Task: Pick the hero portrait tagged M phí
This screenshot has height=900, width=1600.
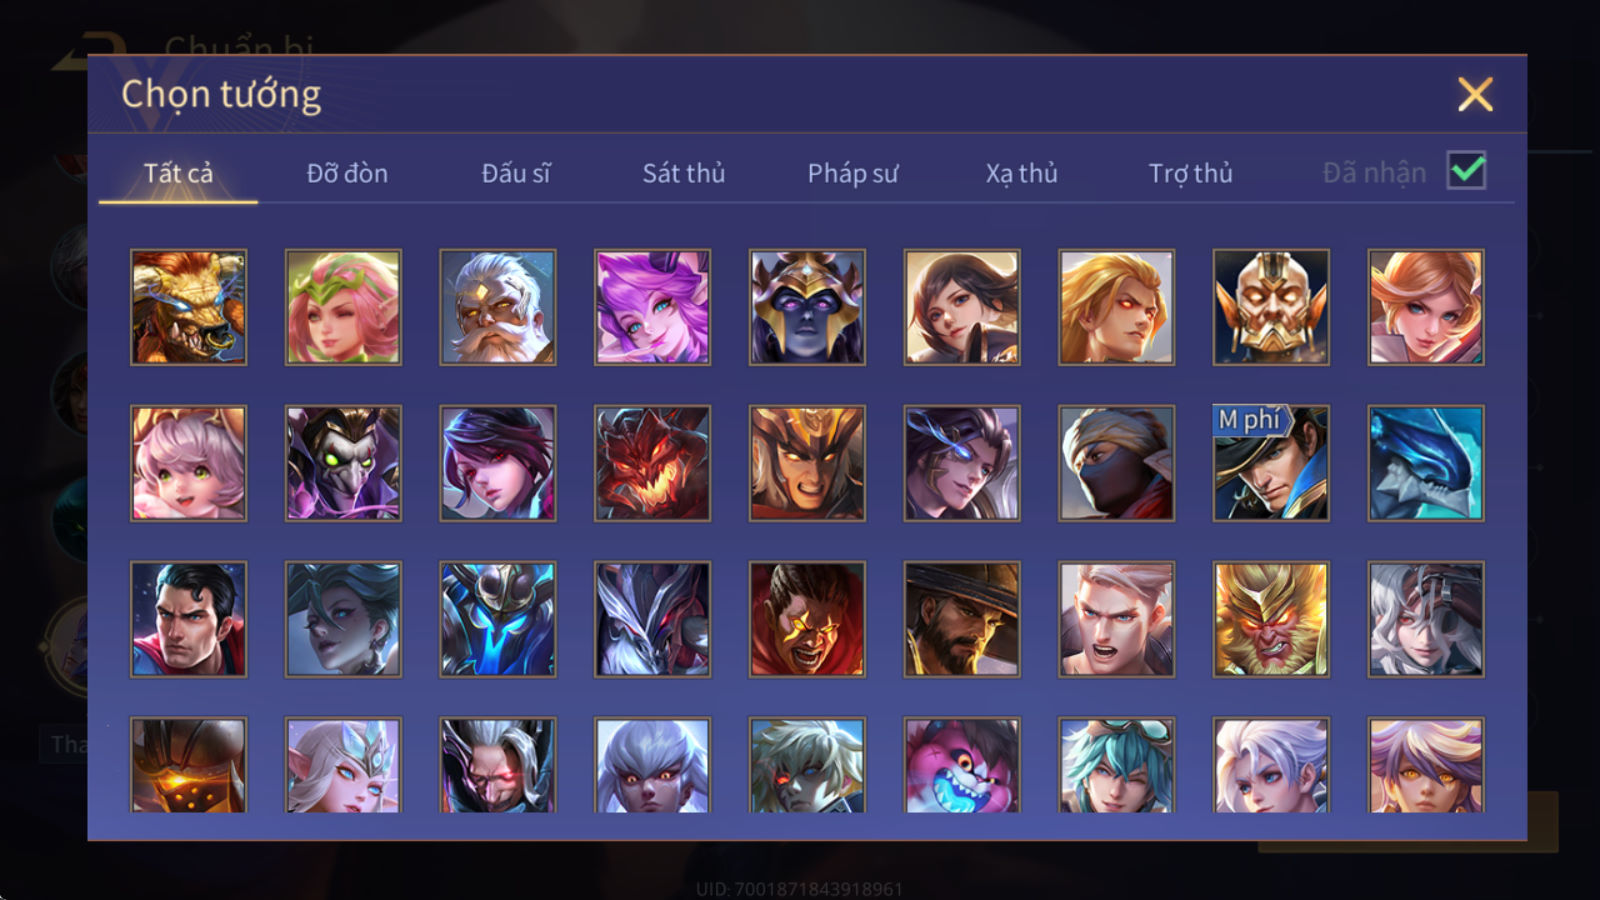Action: [x=1271, y=463]
